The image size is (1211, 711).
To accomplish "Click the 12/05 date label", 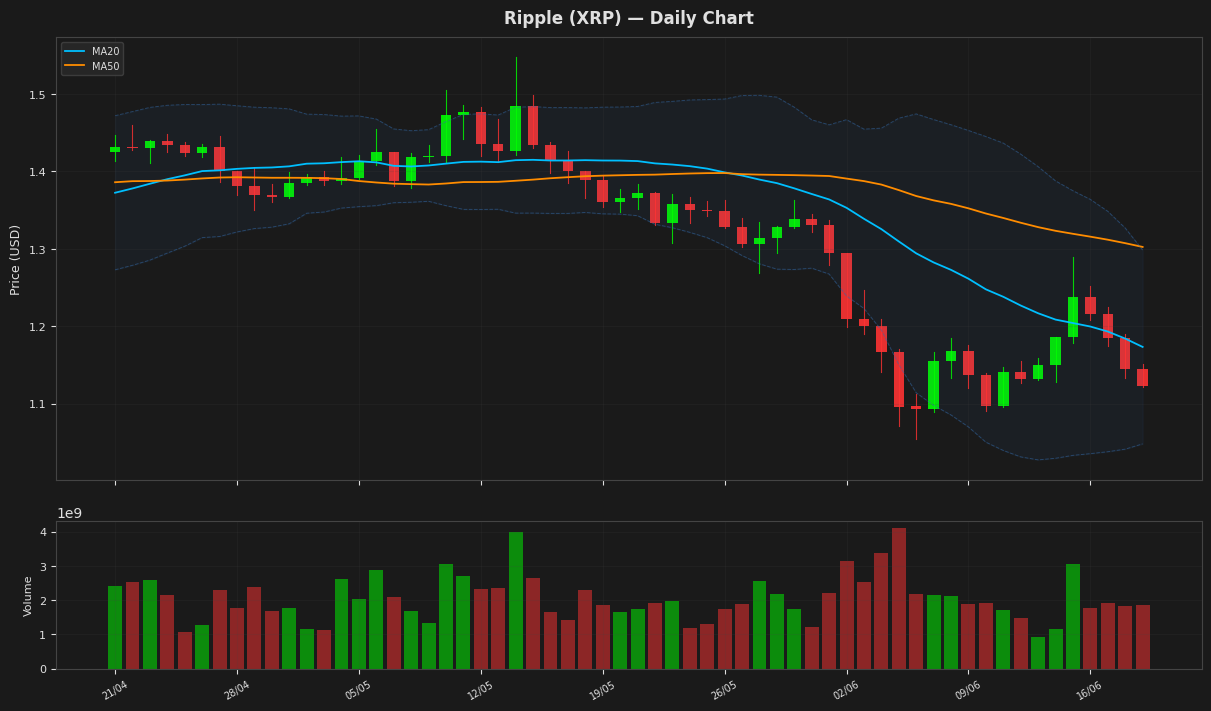I will click(x=481, y=690).
